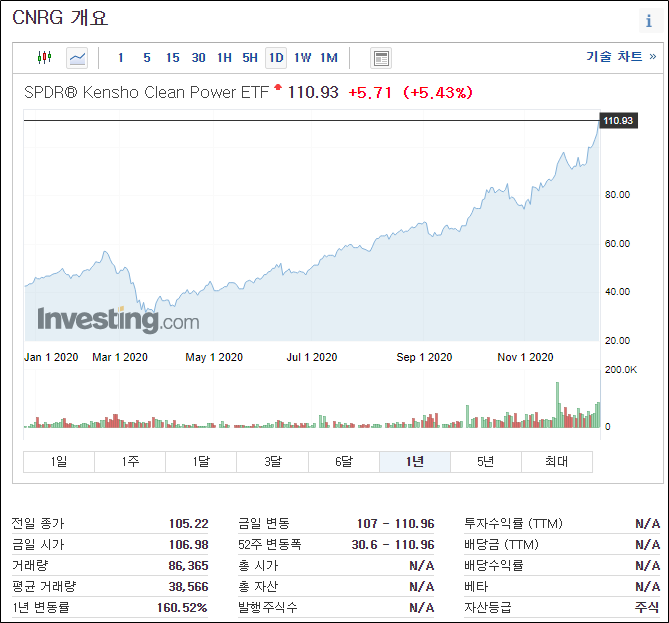This screenshot has height=623, width=669.
Task: Click the +5.71 price change value
Action: pos(370,93)
